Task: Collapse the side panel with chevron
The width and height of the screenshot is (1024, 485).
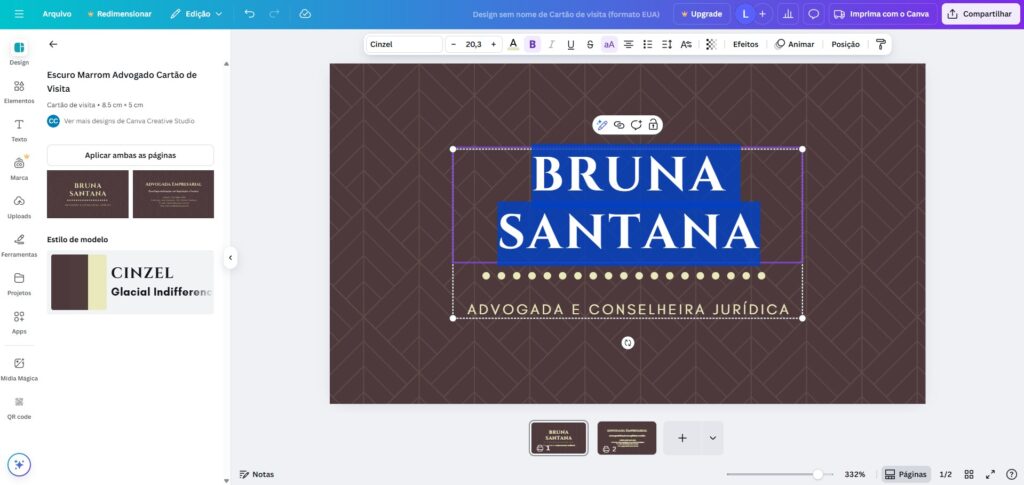Action: [230, 258]
